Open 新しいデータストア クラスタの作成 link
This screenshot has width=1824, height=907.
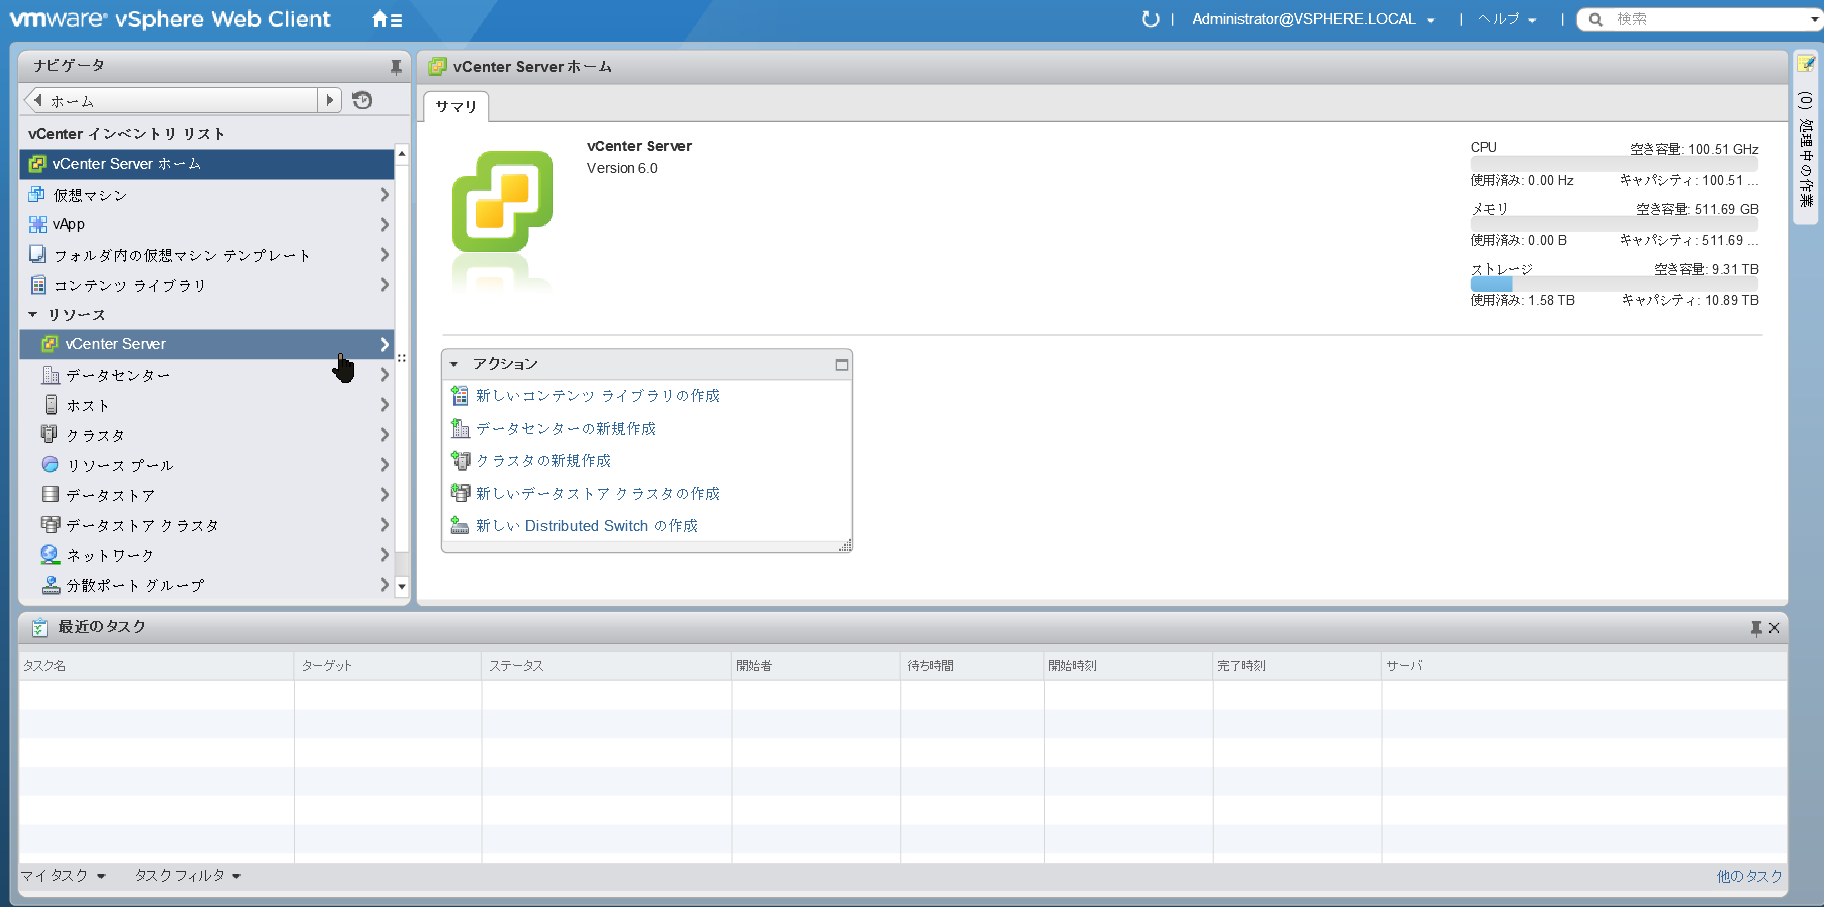tap(598, 493)
